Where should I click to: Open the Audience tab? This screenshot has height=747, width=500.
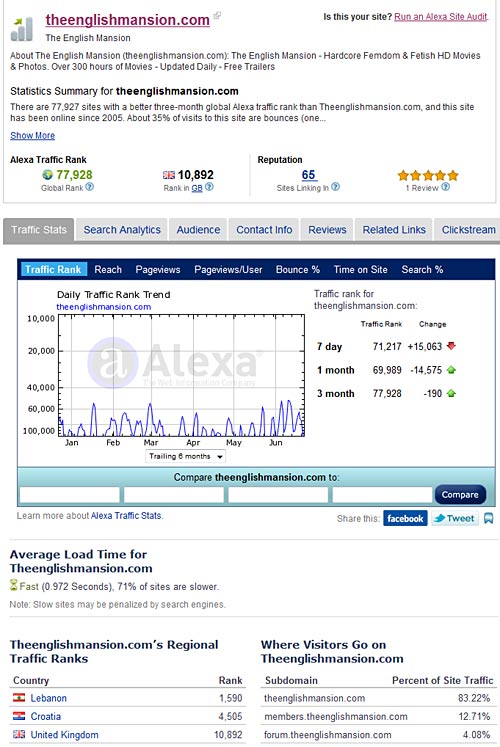(198, 230)
